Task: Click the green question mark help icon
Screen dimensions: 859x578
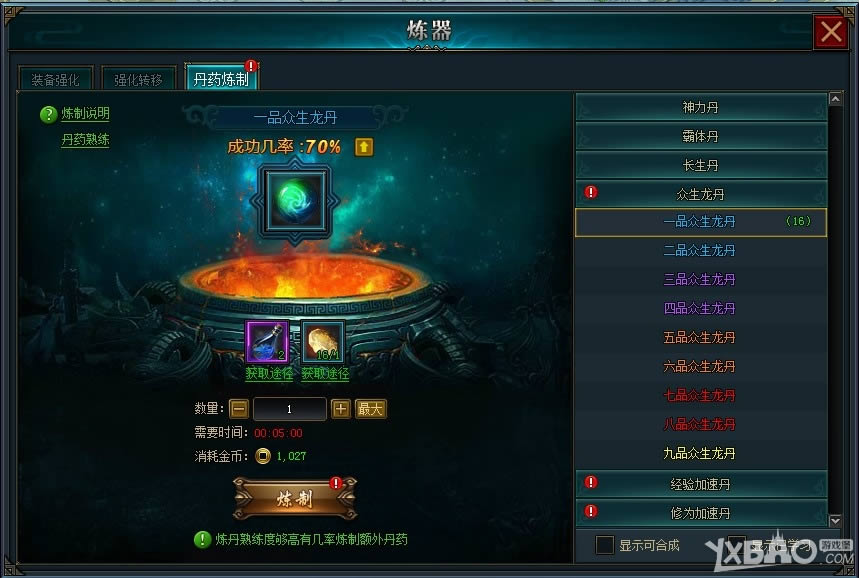Action: click(48, 114)
